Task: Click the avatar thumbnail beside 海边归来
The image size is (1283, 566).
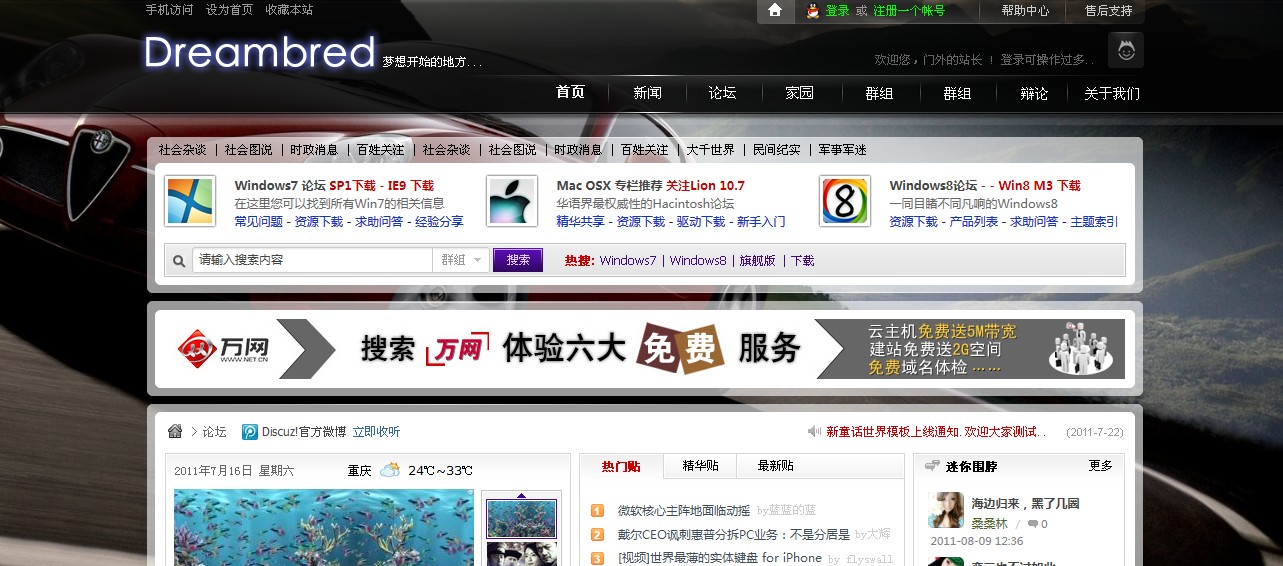Action: (x=945, y=510)
